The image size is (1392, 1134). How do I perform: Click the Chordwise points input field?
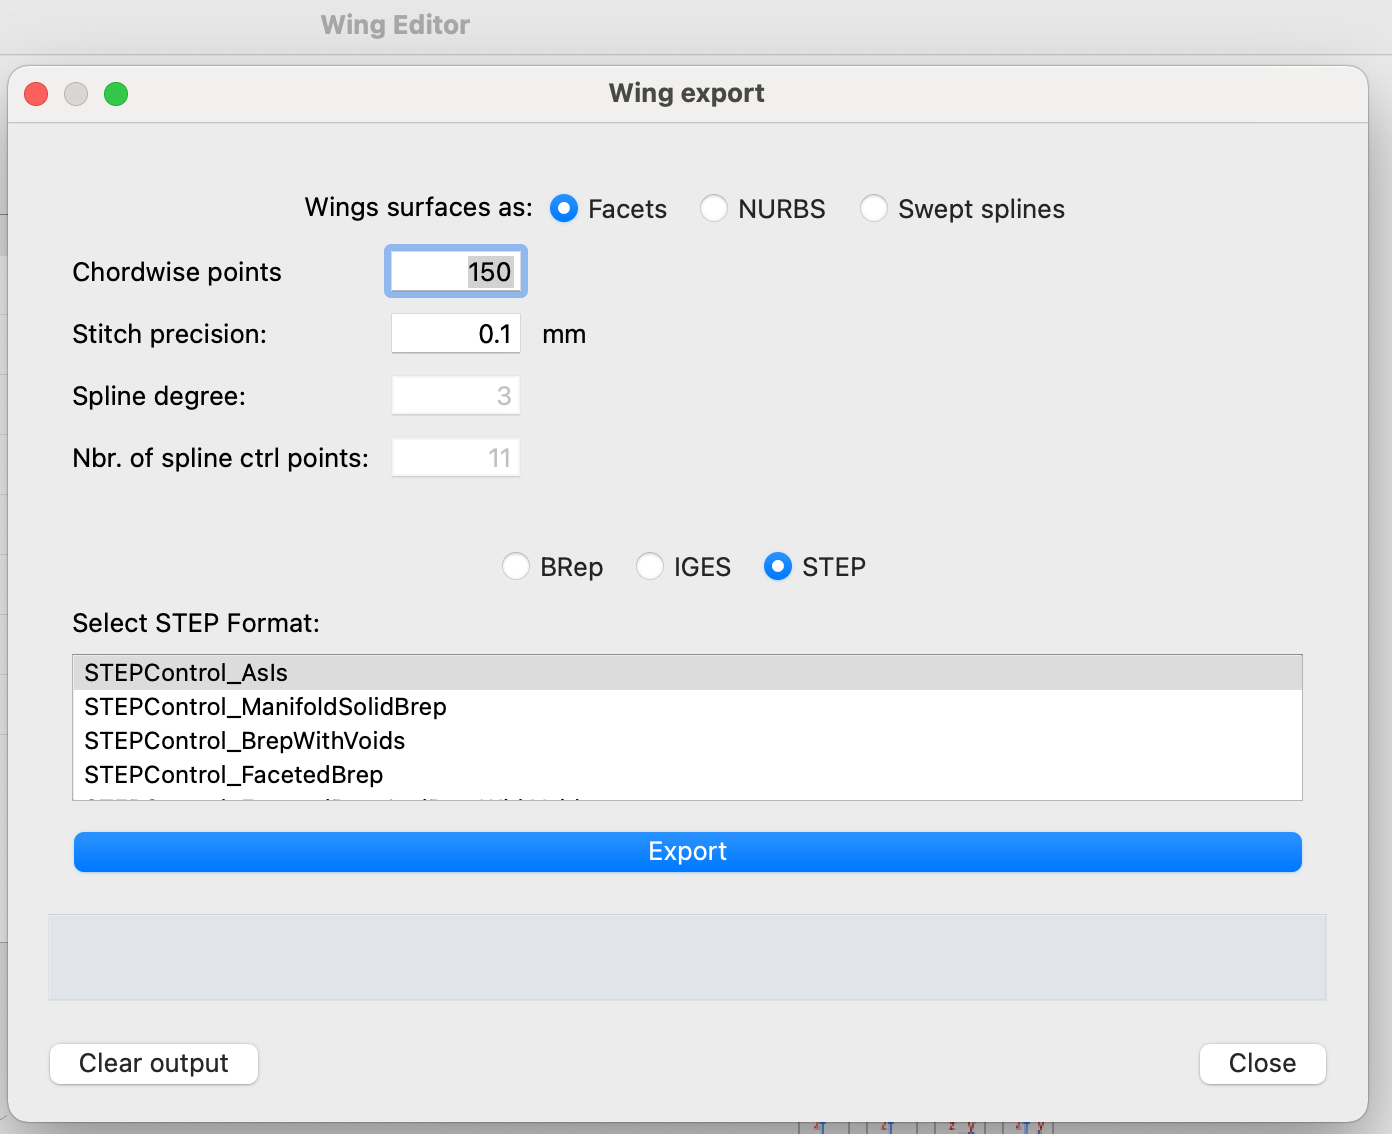(x=456, y=272)
